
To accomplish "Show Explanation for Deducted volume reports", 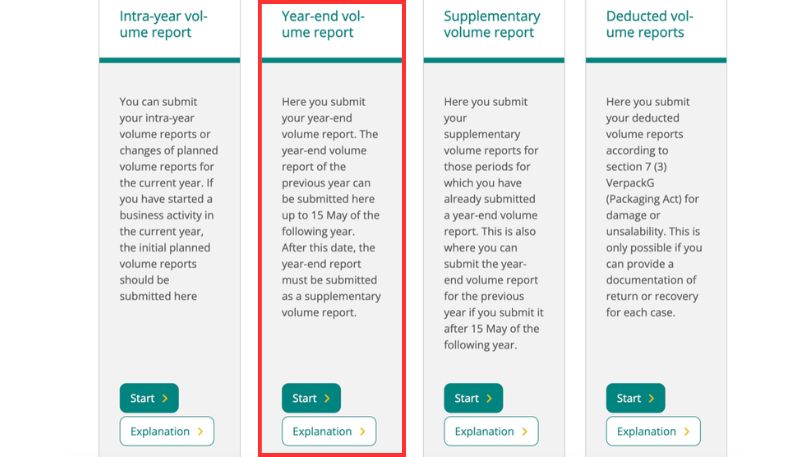I will (652, 432).
